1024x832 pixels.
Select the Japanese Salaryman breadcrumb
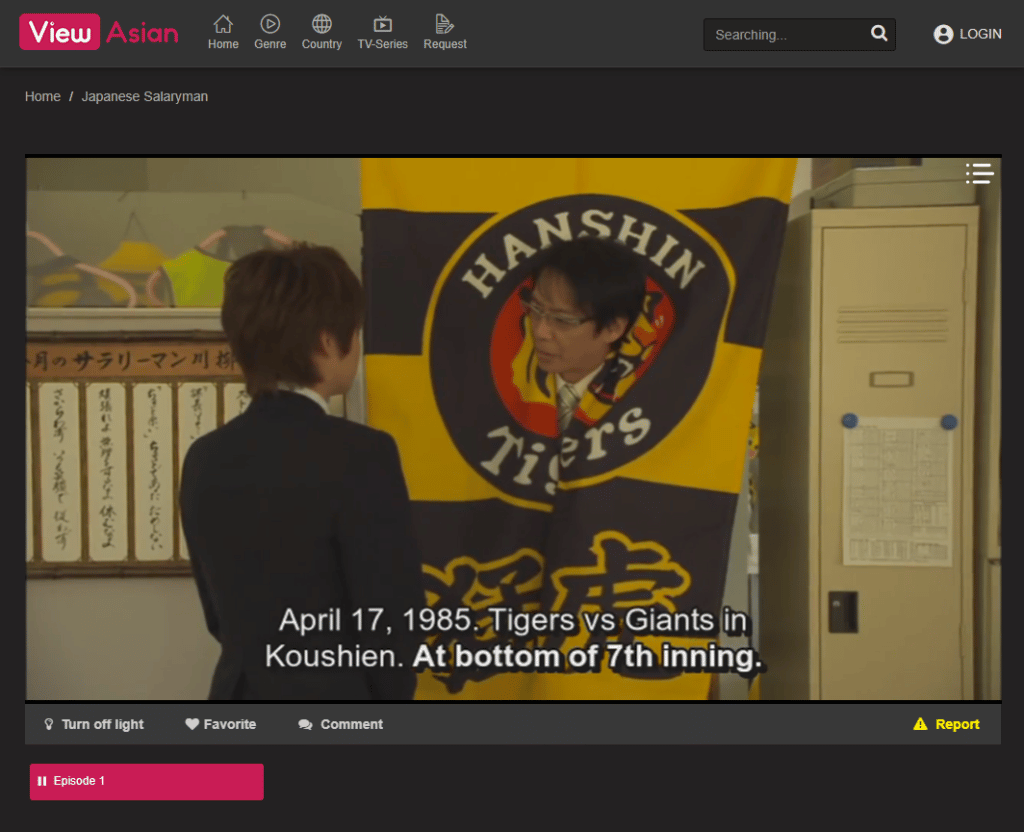(144, 96)
